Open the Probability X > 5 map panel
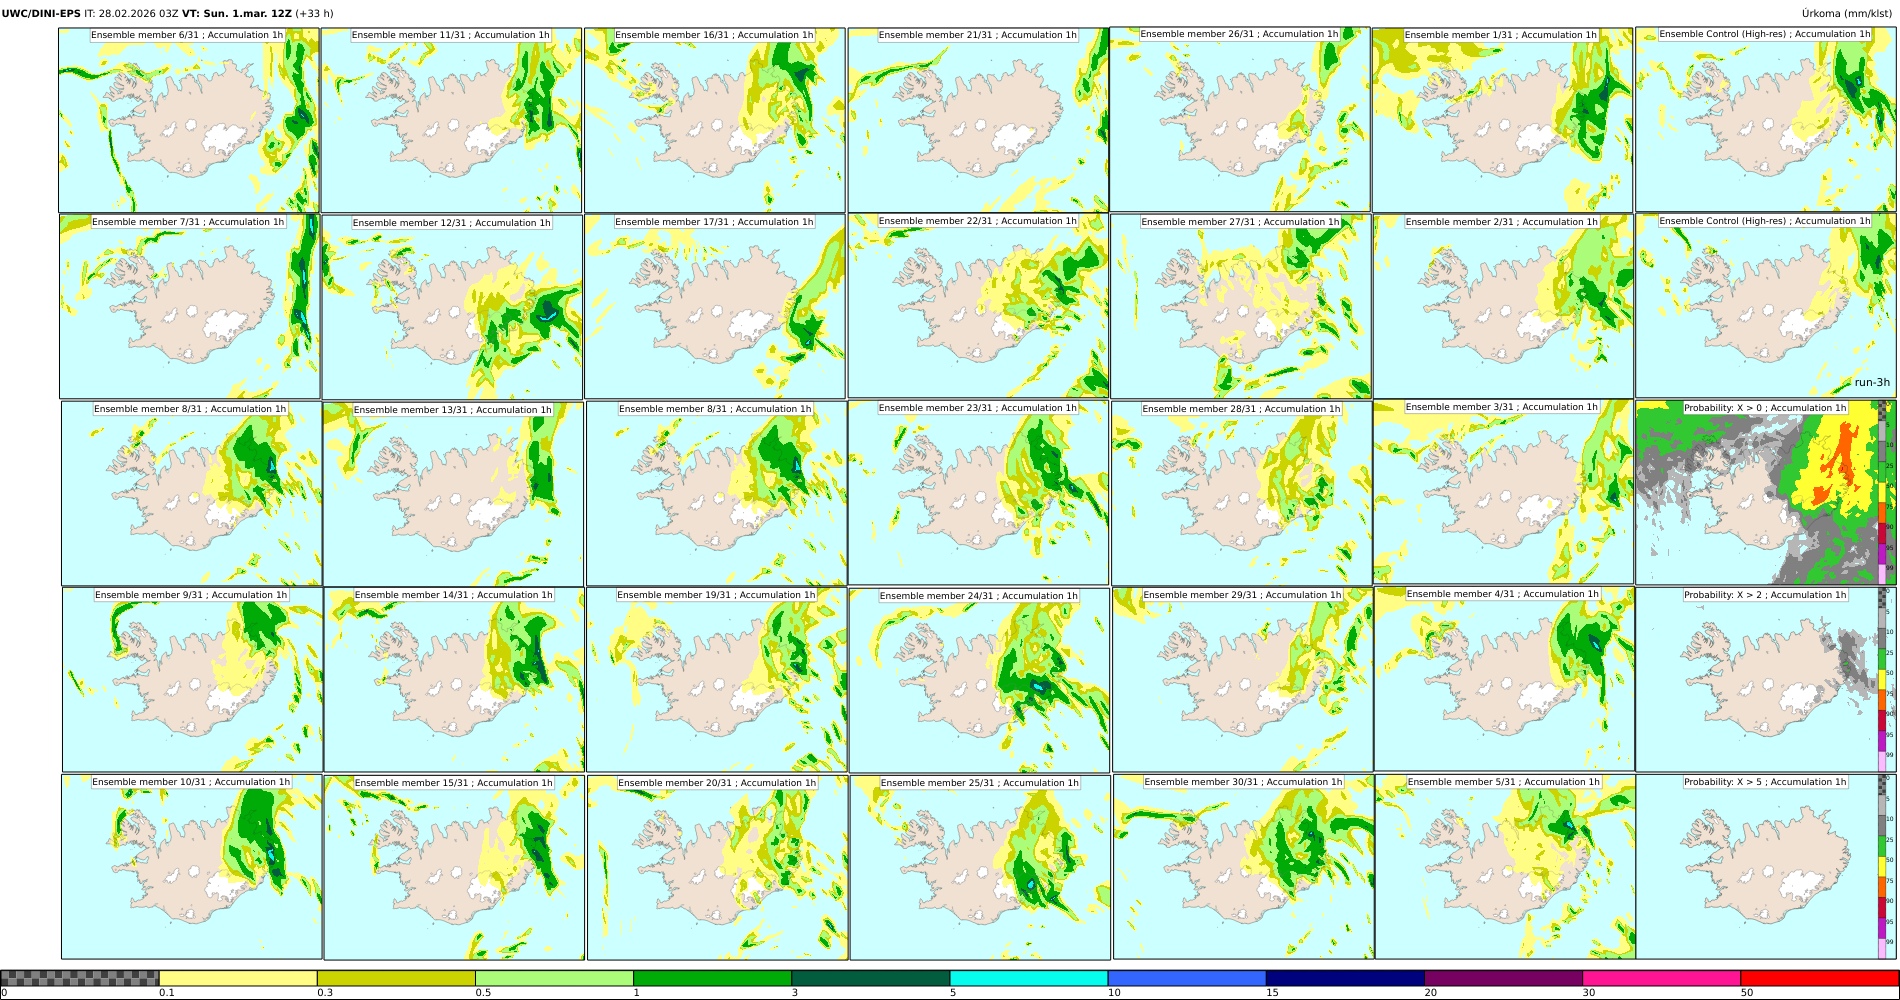This screenshot has width=1900, height=1000. click(1766, 867)
